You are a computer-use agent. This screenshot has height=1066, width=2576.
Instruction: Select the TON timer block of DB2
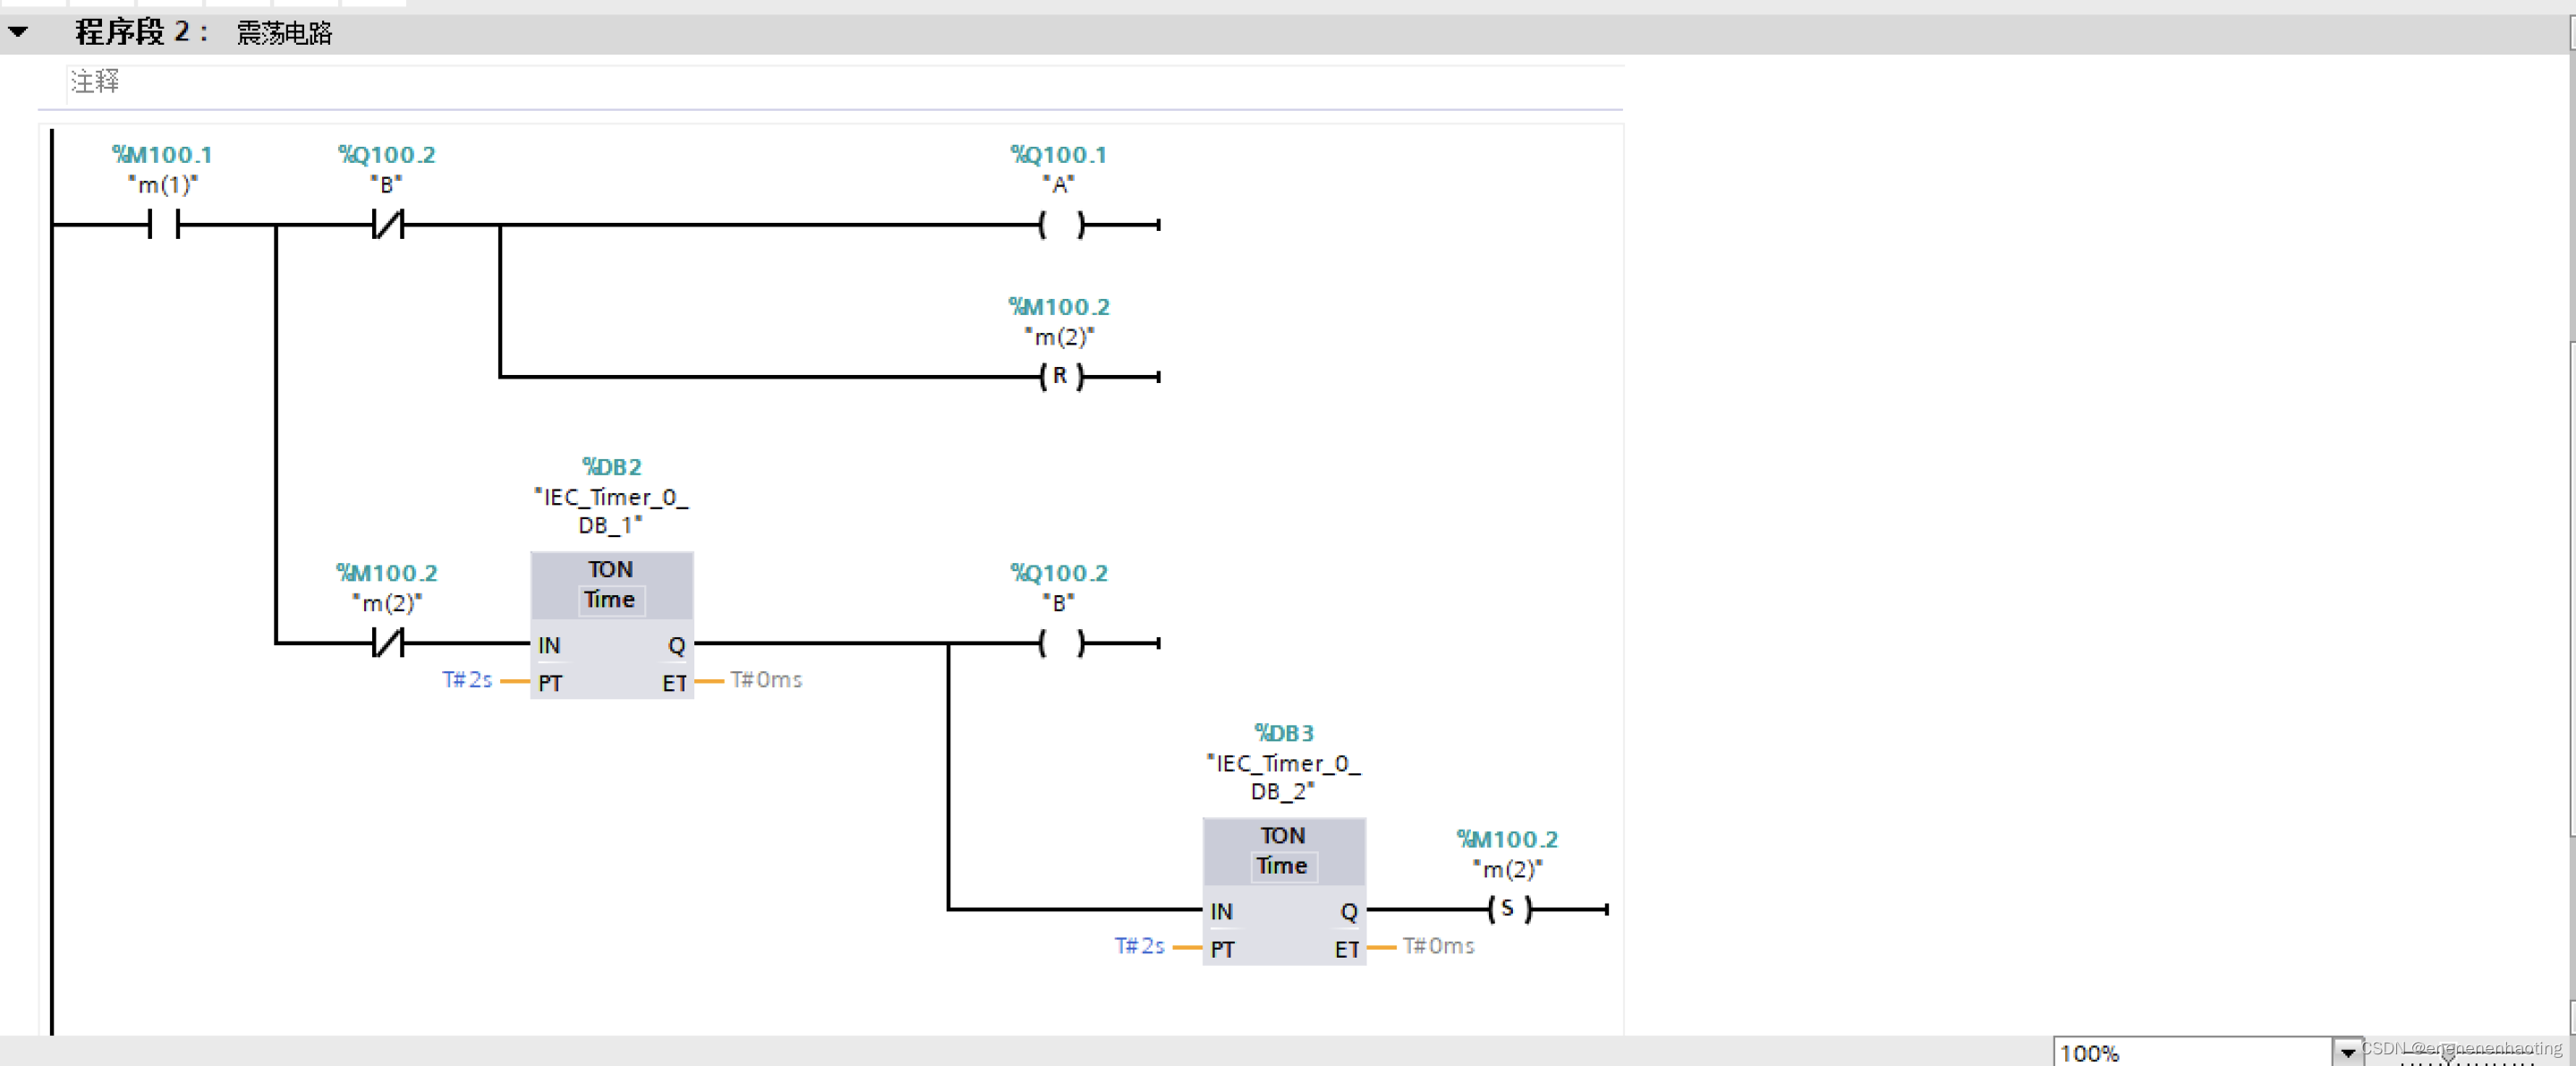(x=612, y=625)
